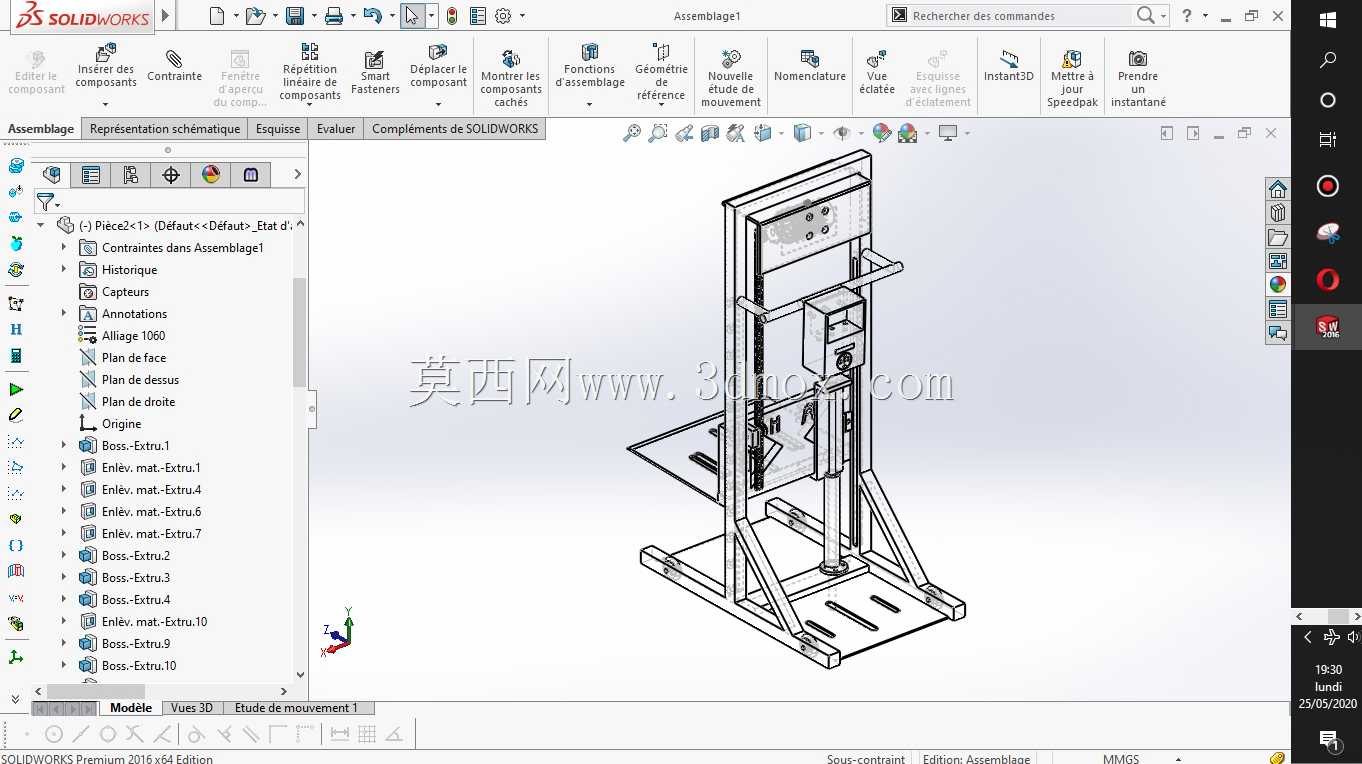Click the Rebuild traffic light icon
Image resolution: width=1362 pixels, height=764 pixels.
coord(452,16)
